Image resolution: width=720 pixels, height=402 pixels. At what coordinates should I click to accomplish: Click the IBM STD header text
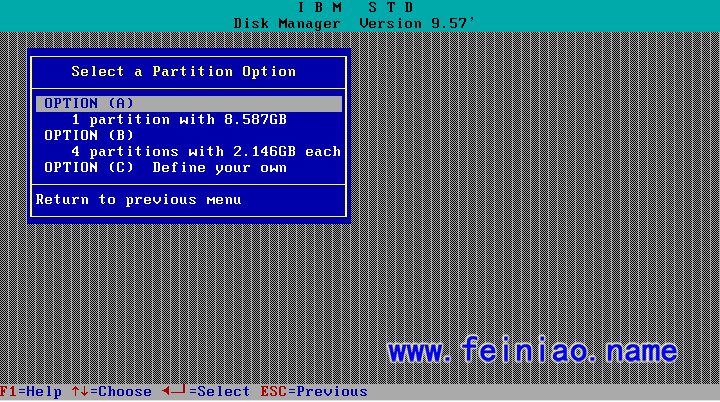click(355, 7)
